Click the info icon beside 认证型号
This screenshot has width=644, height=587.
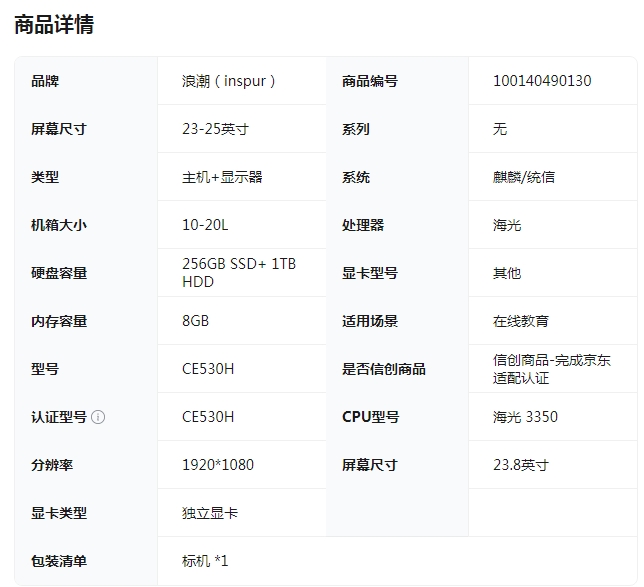pyautogui.click(x=98, y=417)
